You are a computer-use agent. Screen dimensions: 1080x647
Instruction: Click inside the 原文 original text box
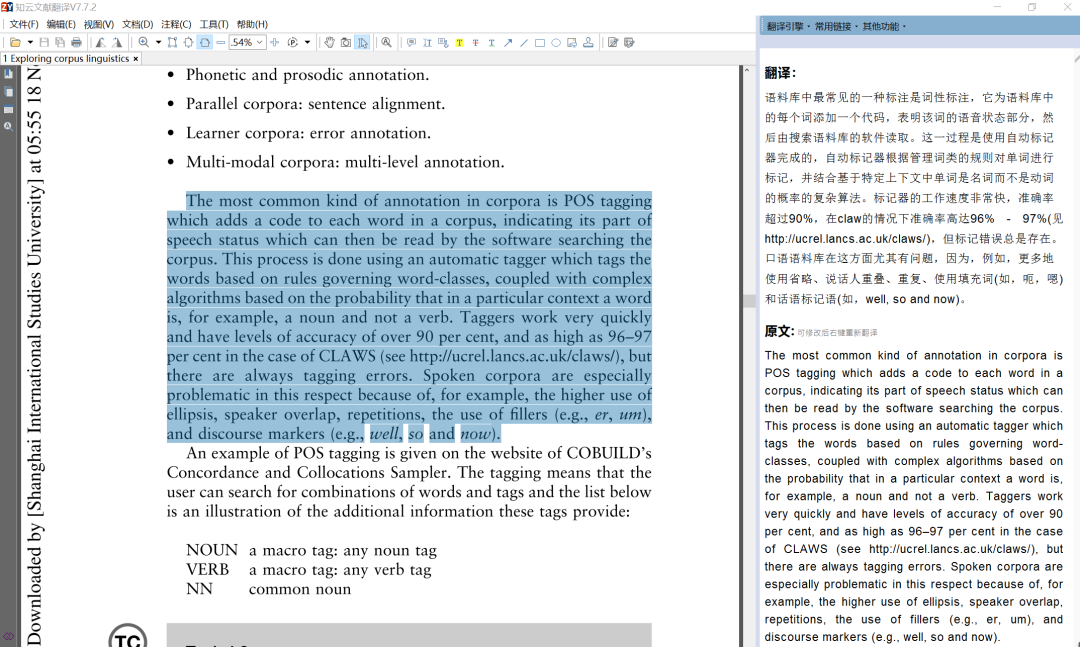[x=913, y=496]
